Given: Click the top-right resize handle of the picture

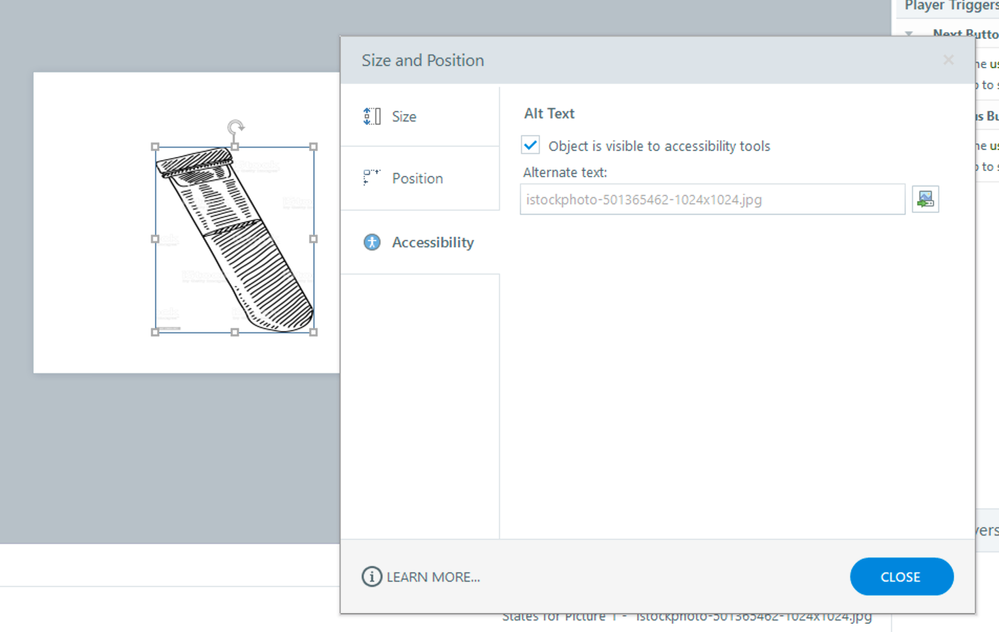Looking at the screenshot, I should tap(314, 147).
